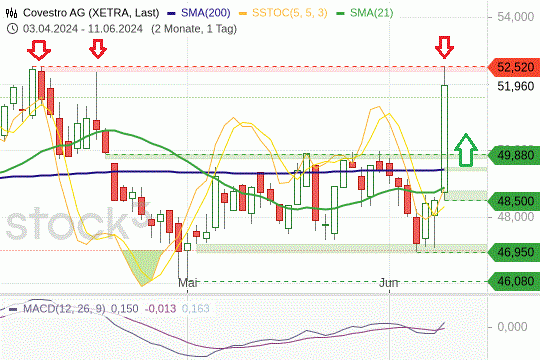
Task: Click the tall green candlestick of the last day
Action: point(445,138)
